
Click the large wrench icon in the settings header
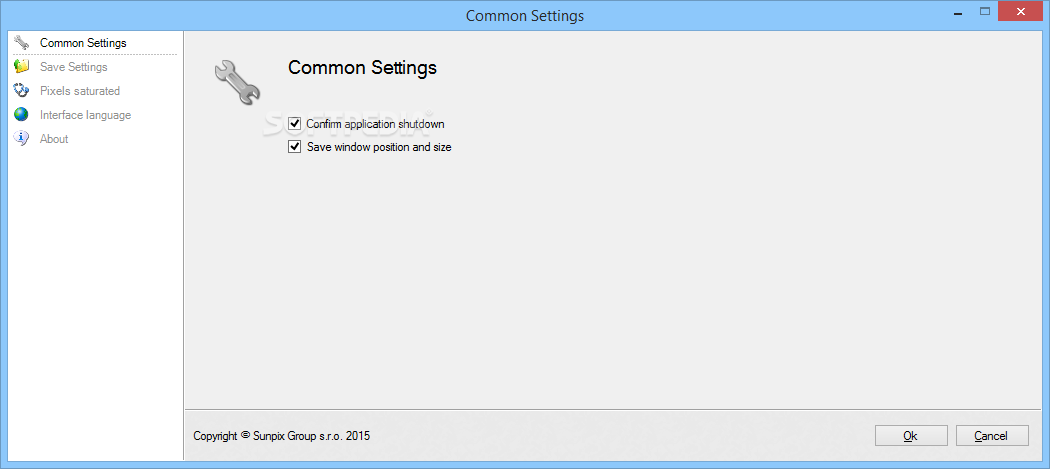click(x=238, y=82)
